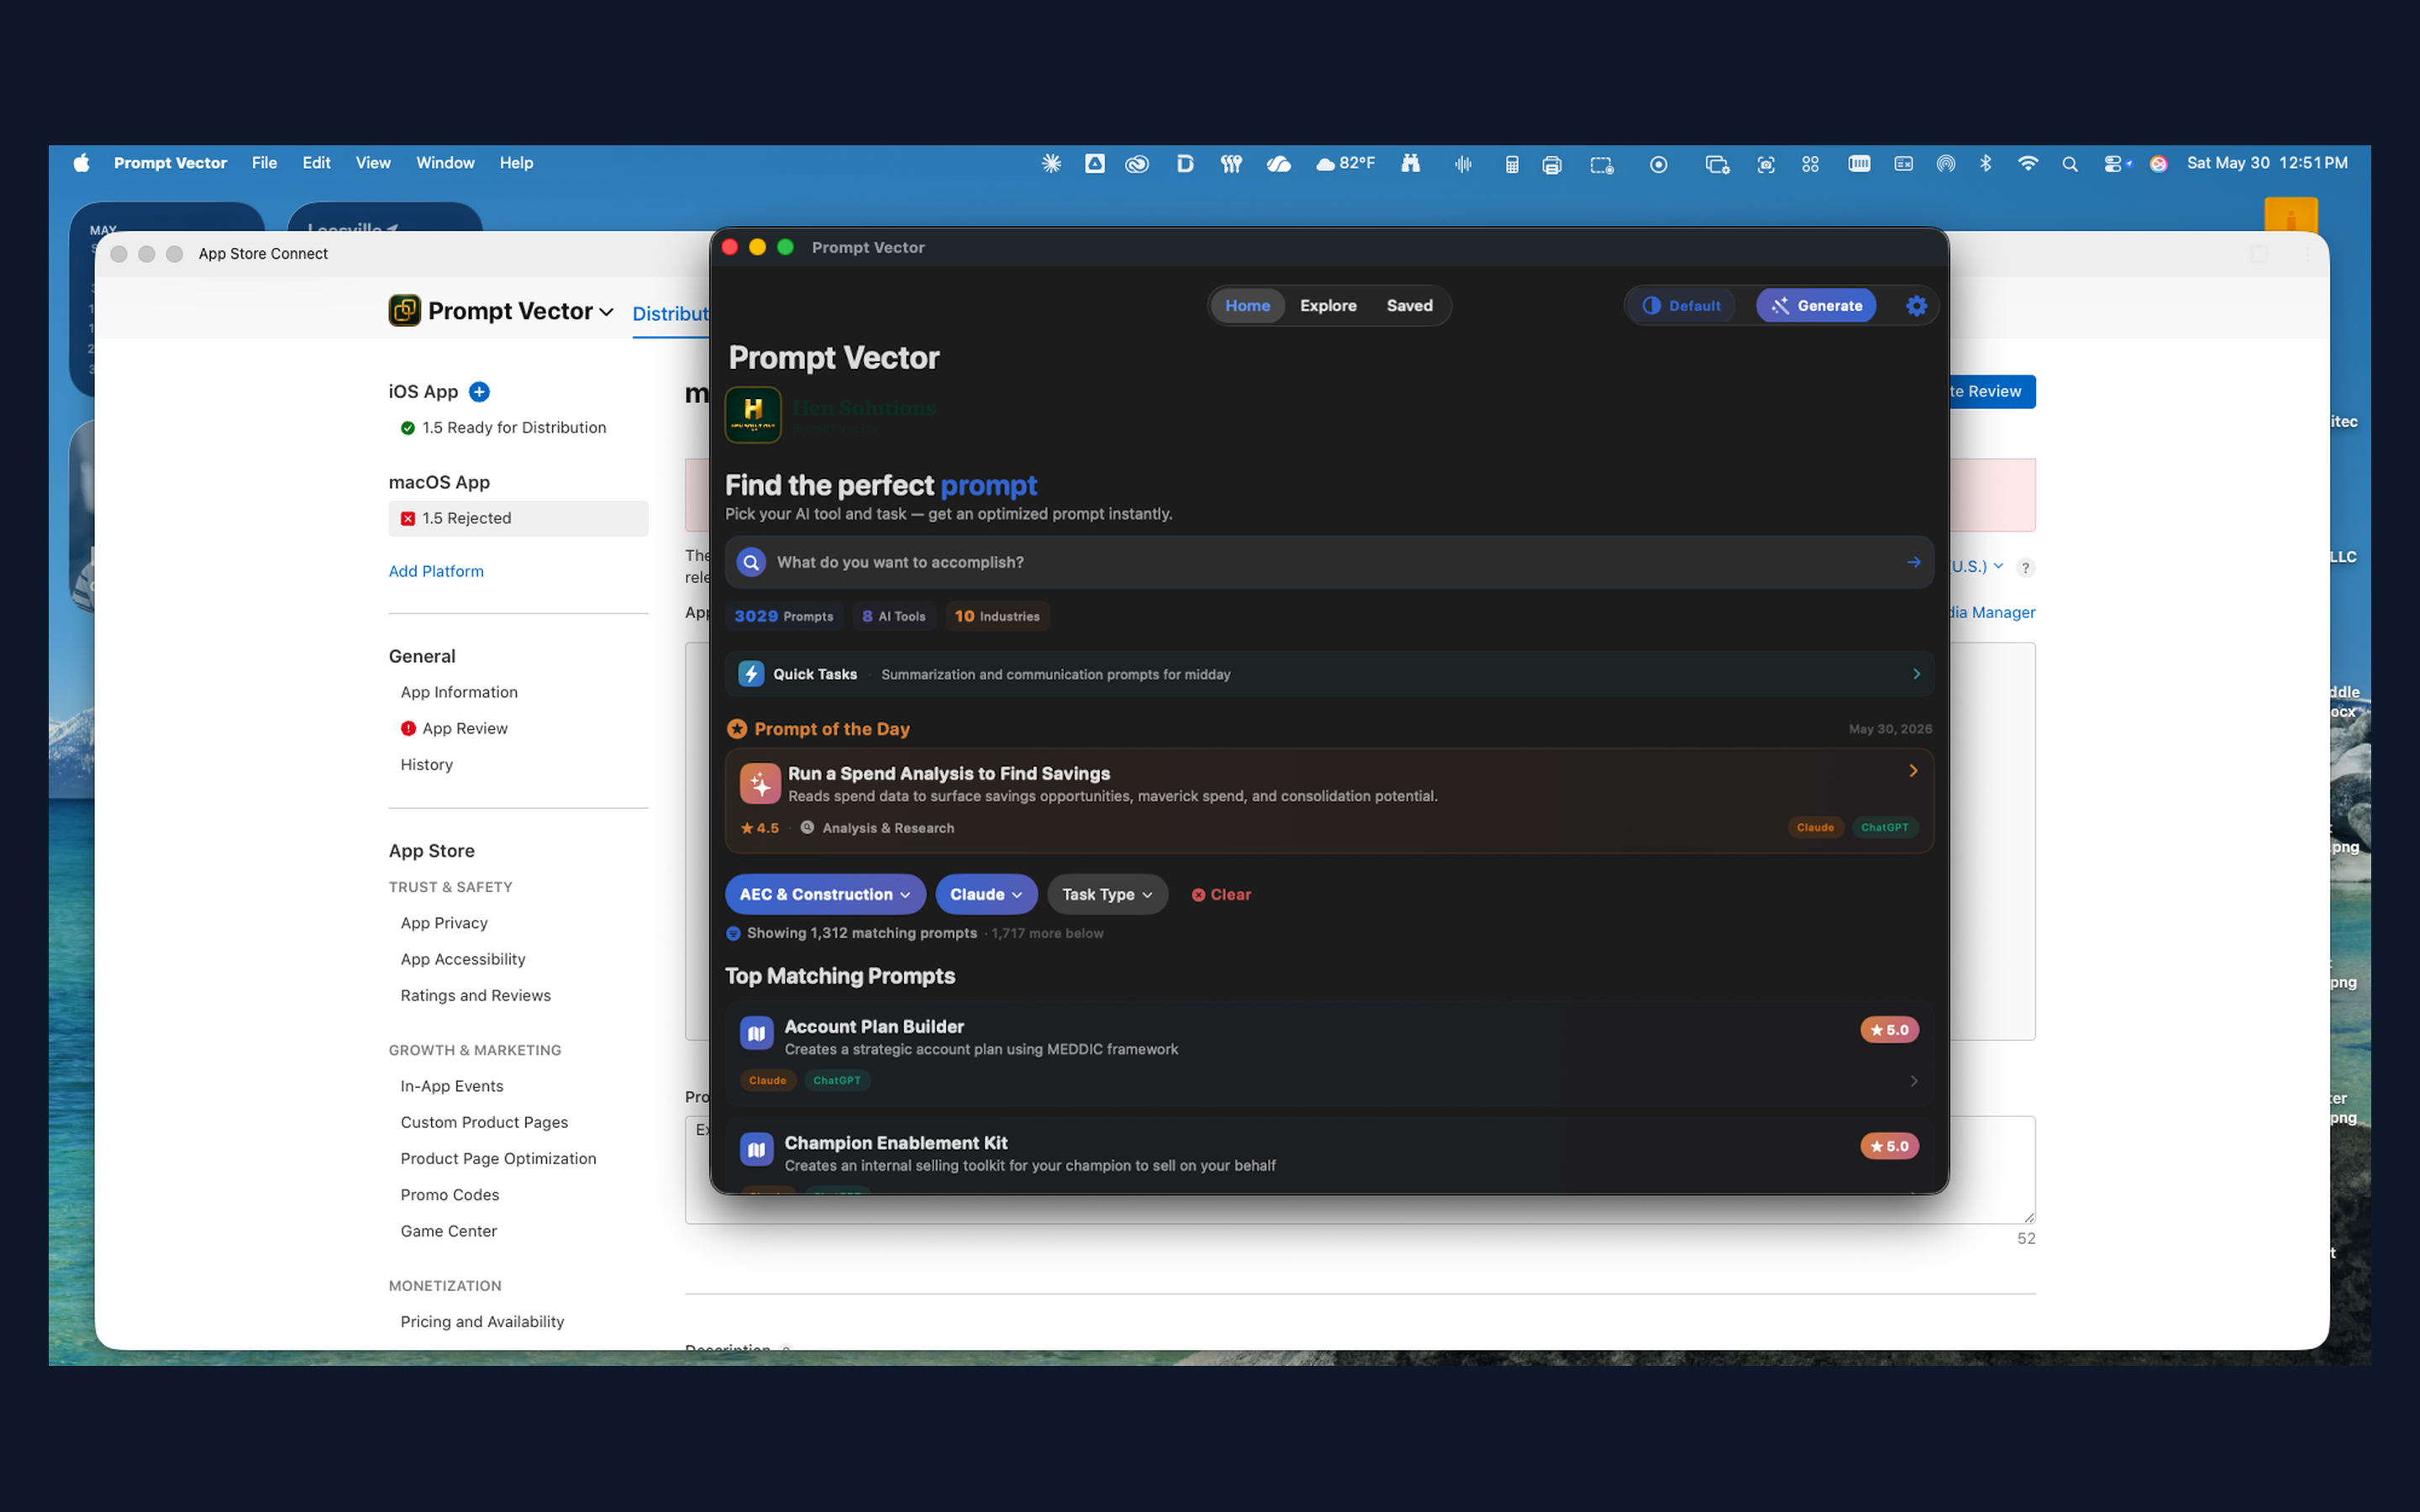
Task: Click the Creative Cloud icon in menu bar
Action: [1137, 164]
